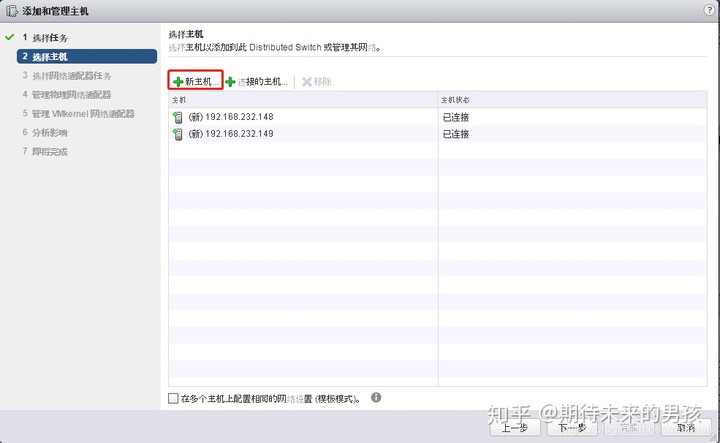
Task: Select host row (新) 192.168.232.148
Action: coord(438,117)
